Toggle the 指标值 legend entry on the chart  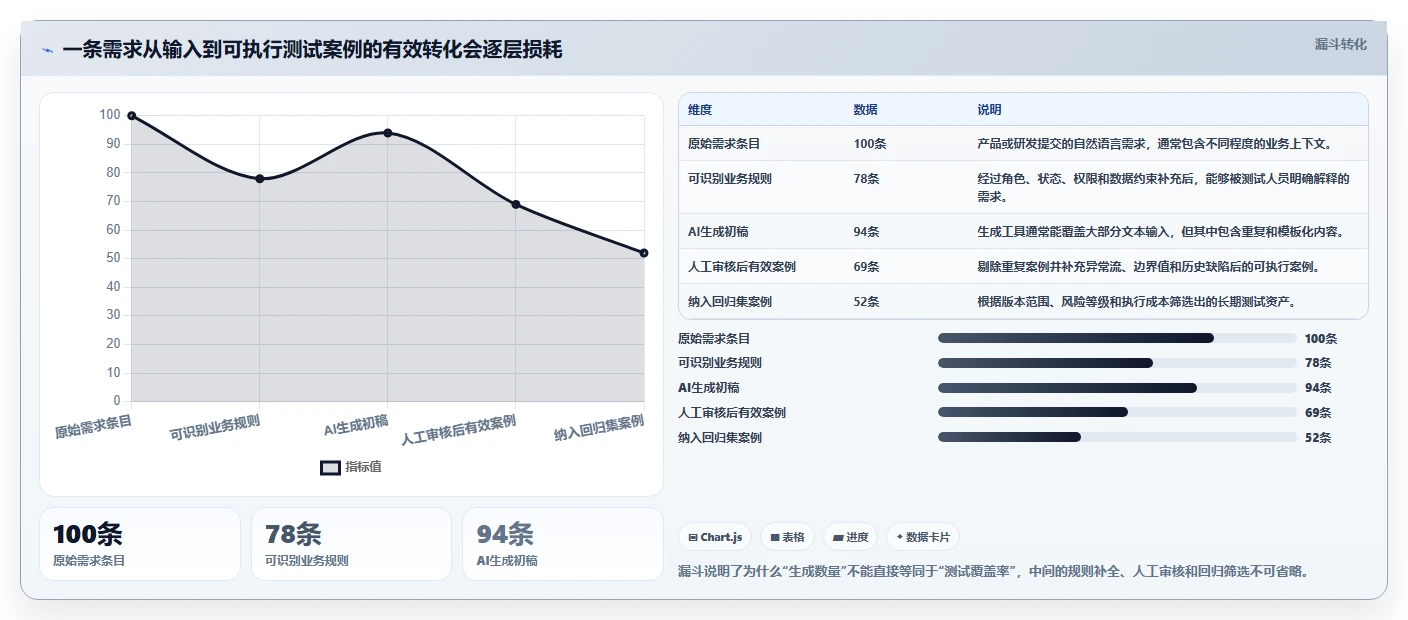[x=351, y=467]
